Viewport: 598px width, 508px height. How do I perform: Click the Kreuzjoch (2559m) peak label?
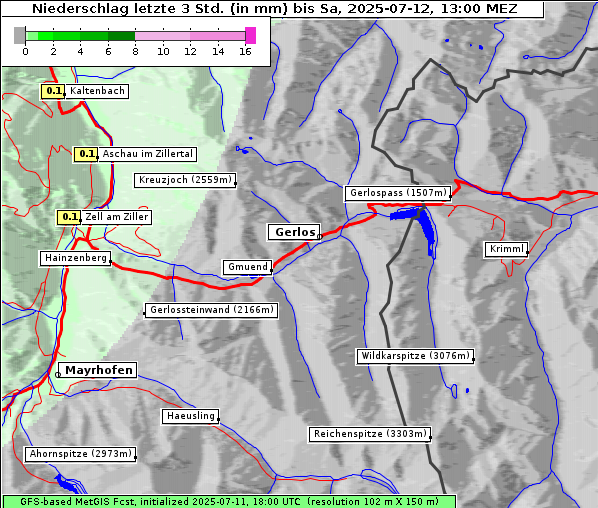tap(185, 180)
